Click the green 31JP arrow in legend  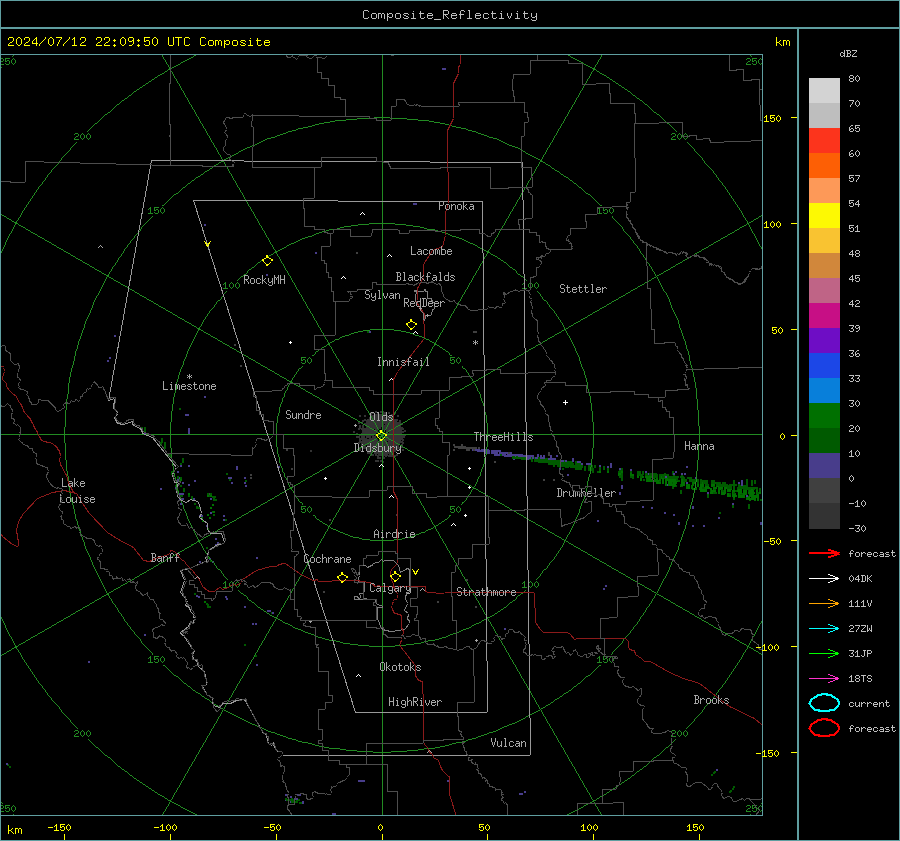coord(824,653)
